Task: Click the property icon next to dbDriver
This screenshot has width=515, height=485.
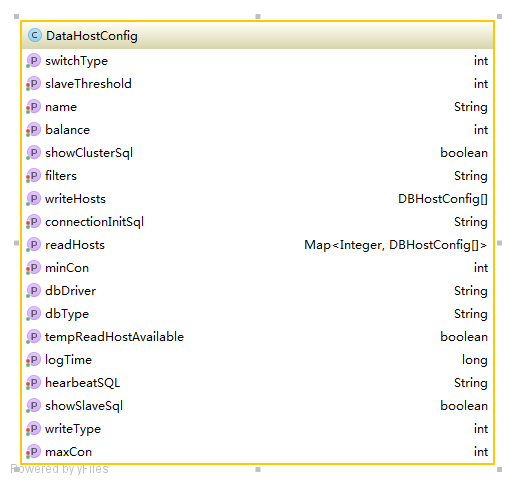Action: coord(33,291)
